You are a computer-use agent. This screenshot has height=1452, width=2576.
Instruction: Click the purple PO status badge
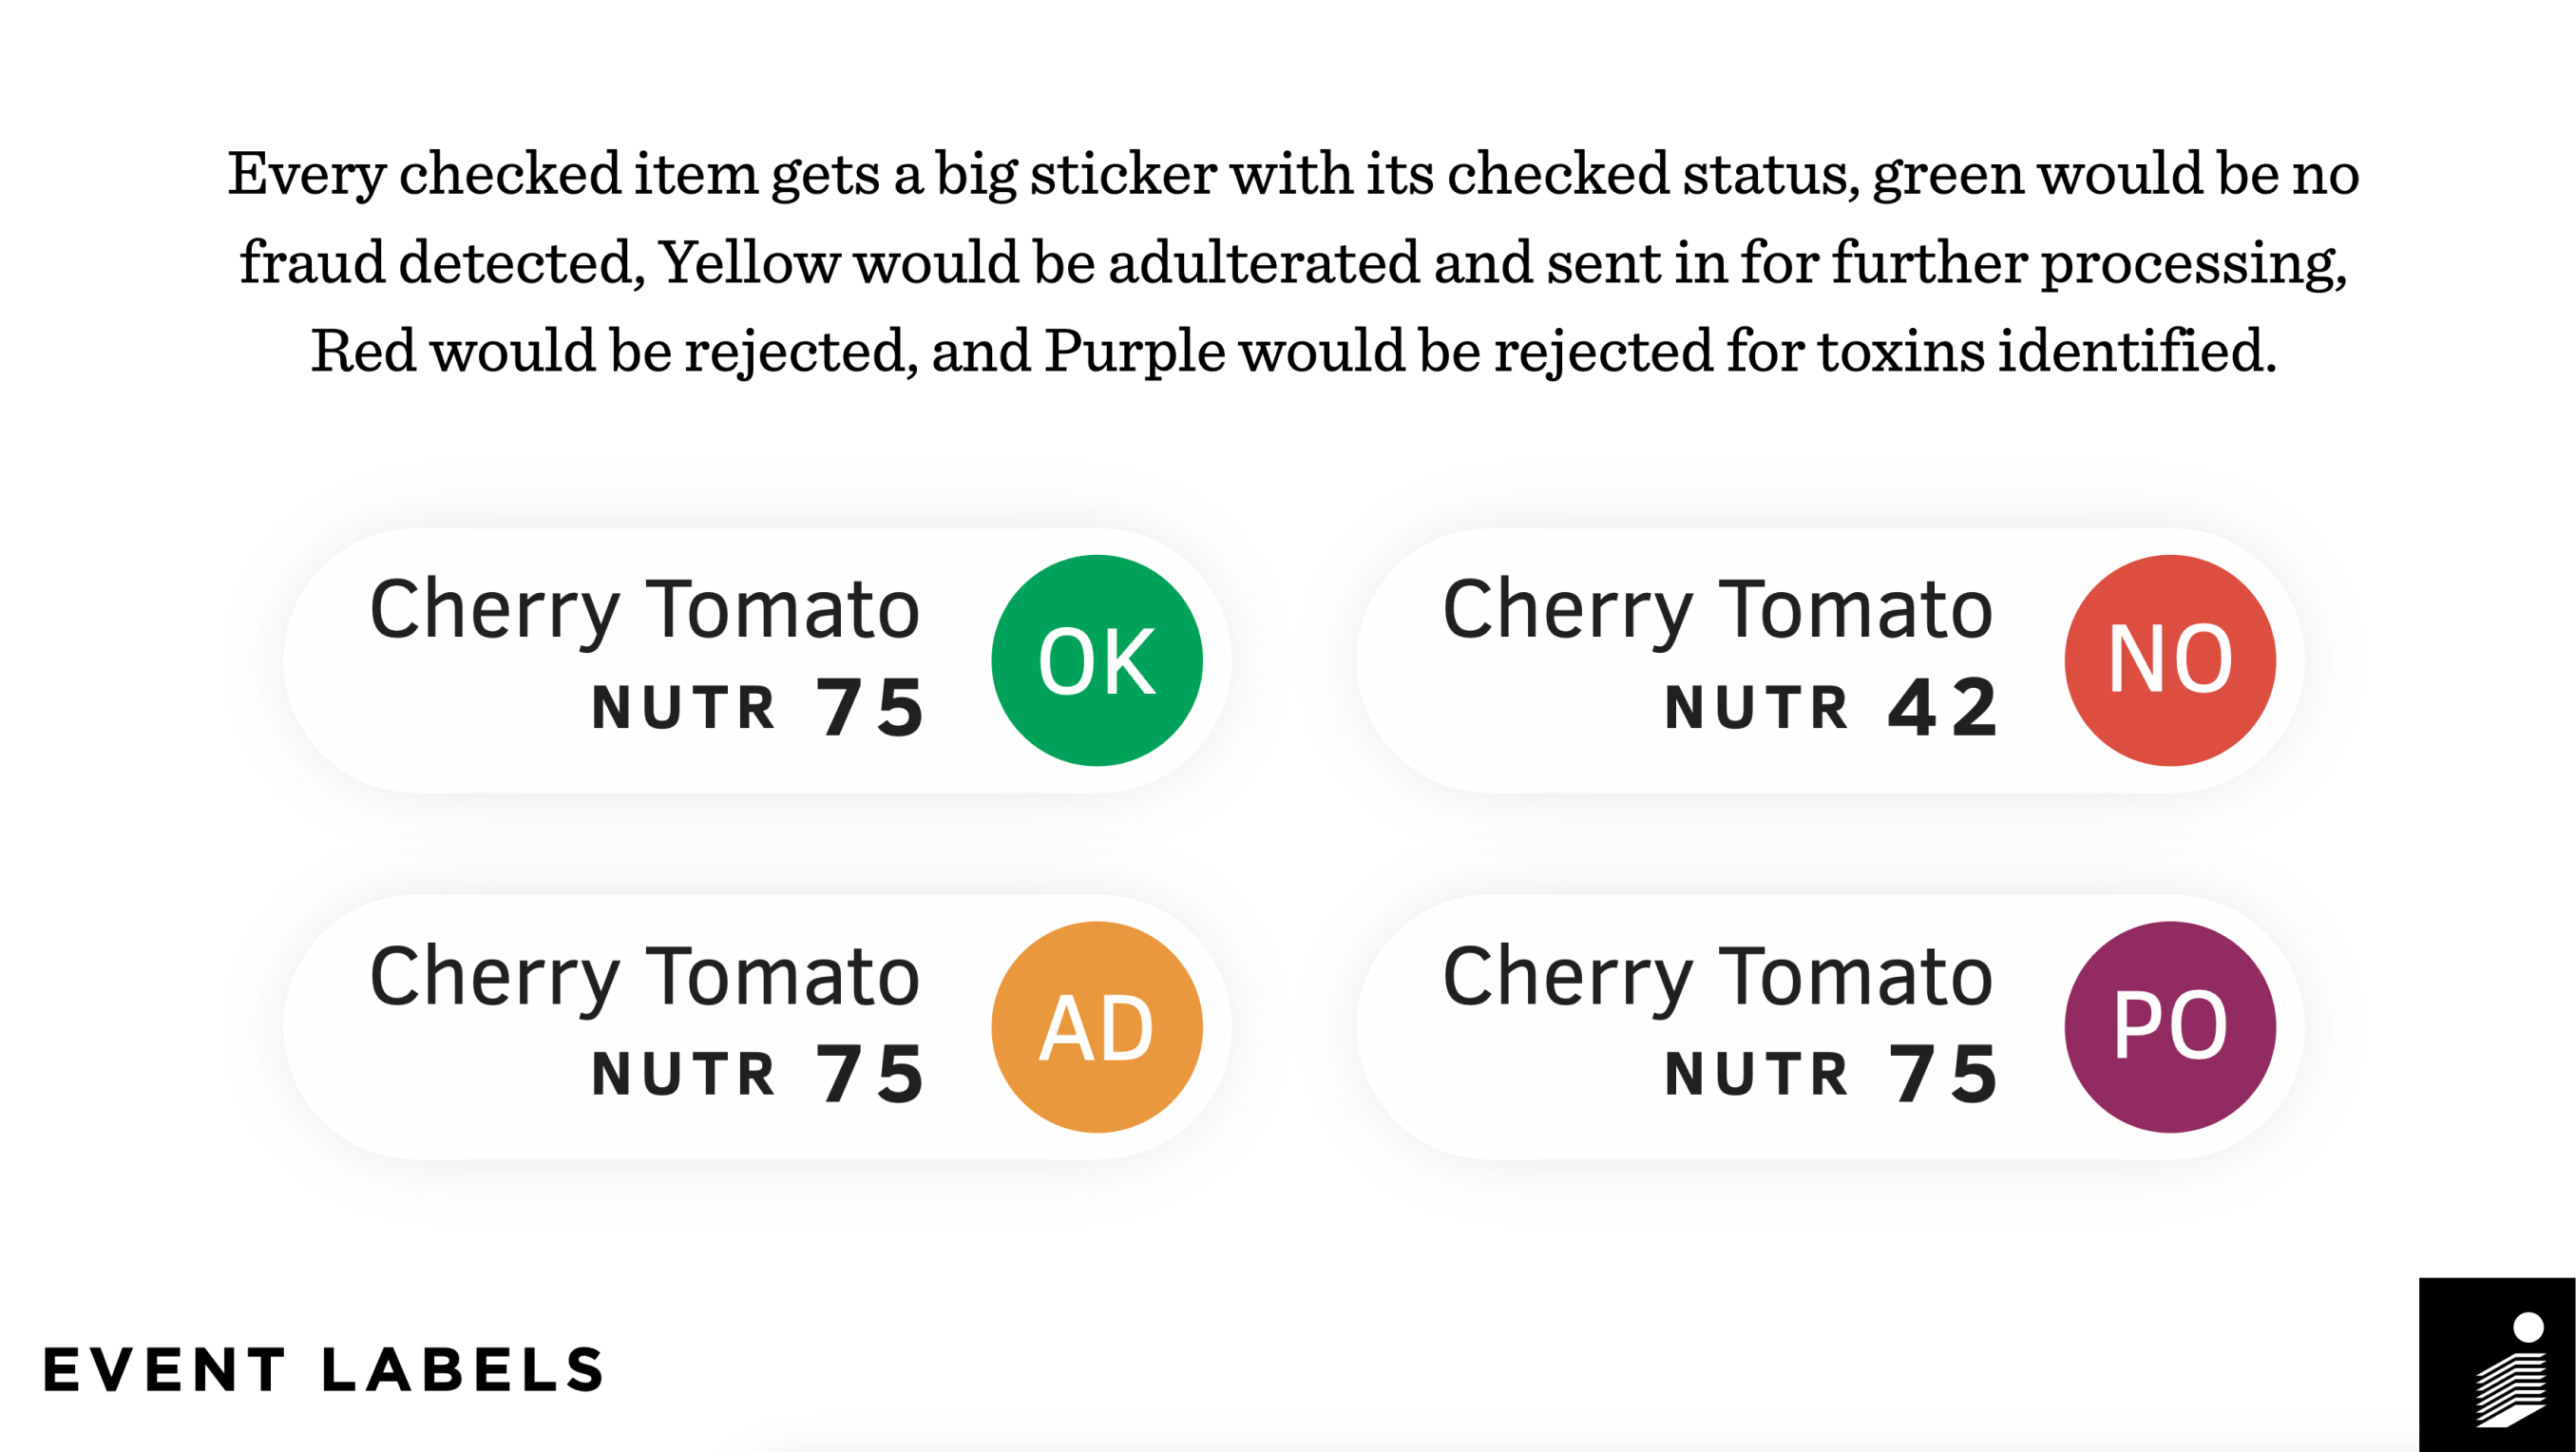pos(2170,1027)
